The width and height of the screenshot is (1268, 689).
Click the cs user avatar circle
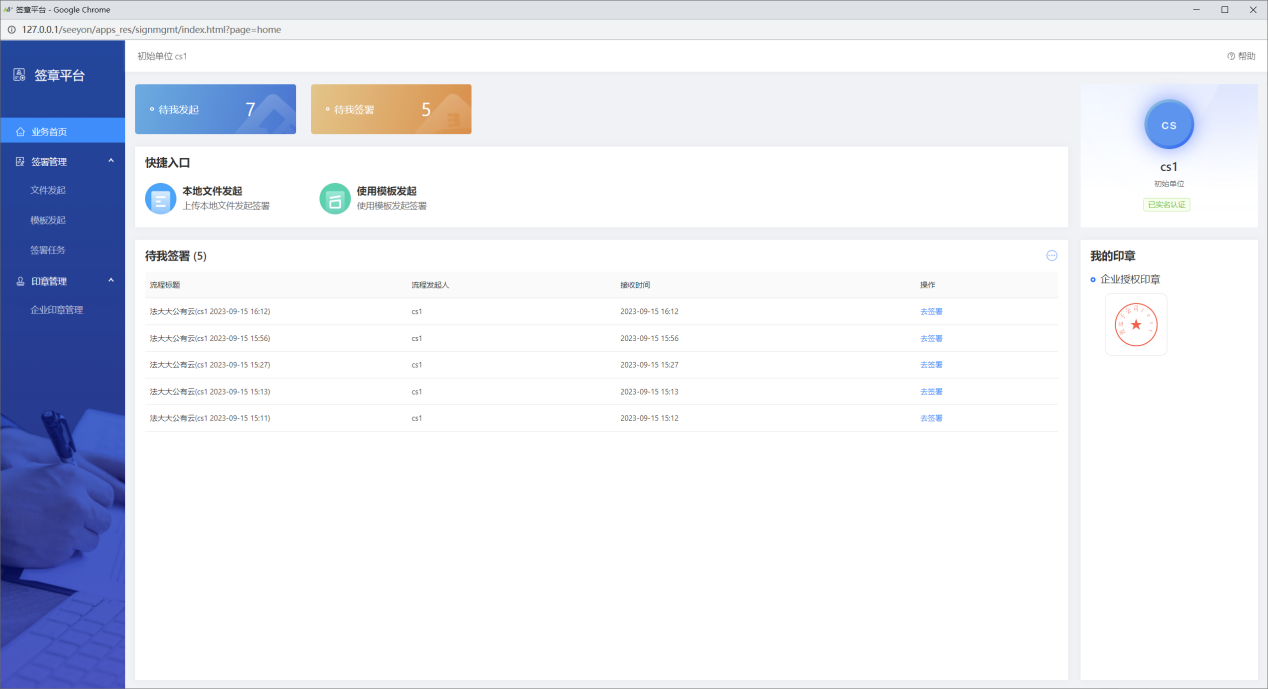click(1168, 125)
